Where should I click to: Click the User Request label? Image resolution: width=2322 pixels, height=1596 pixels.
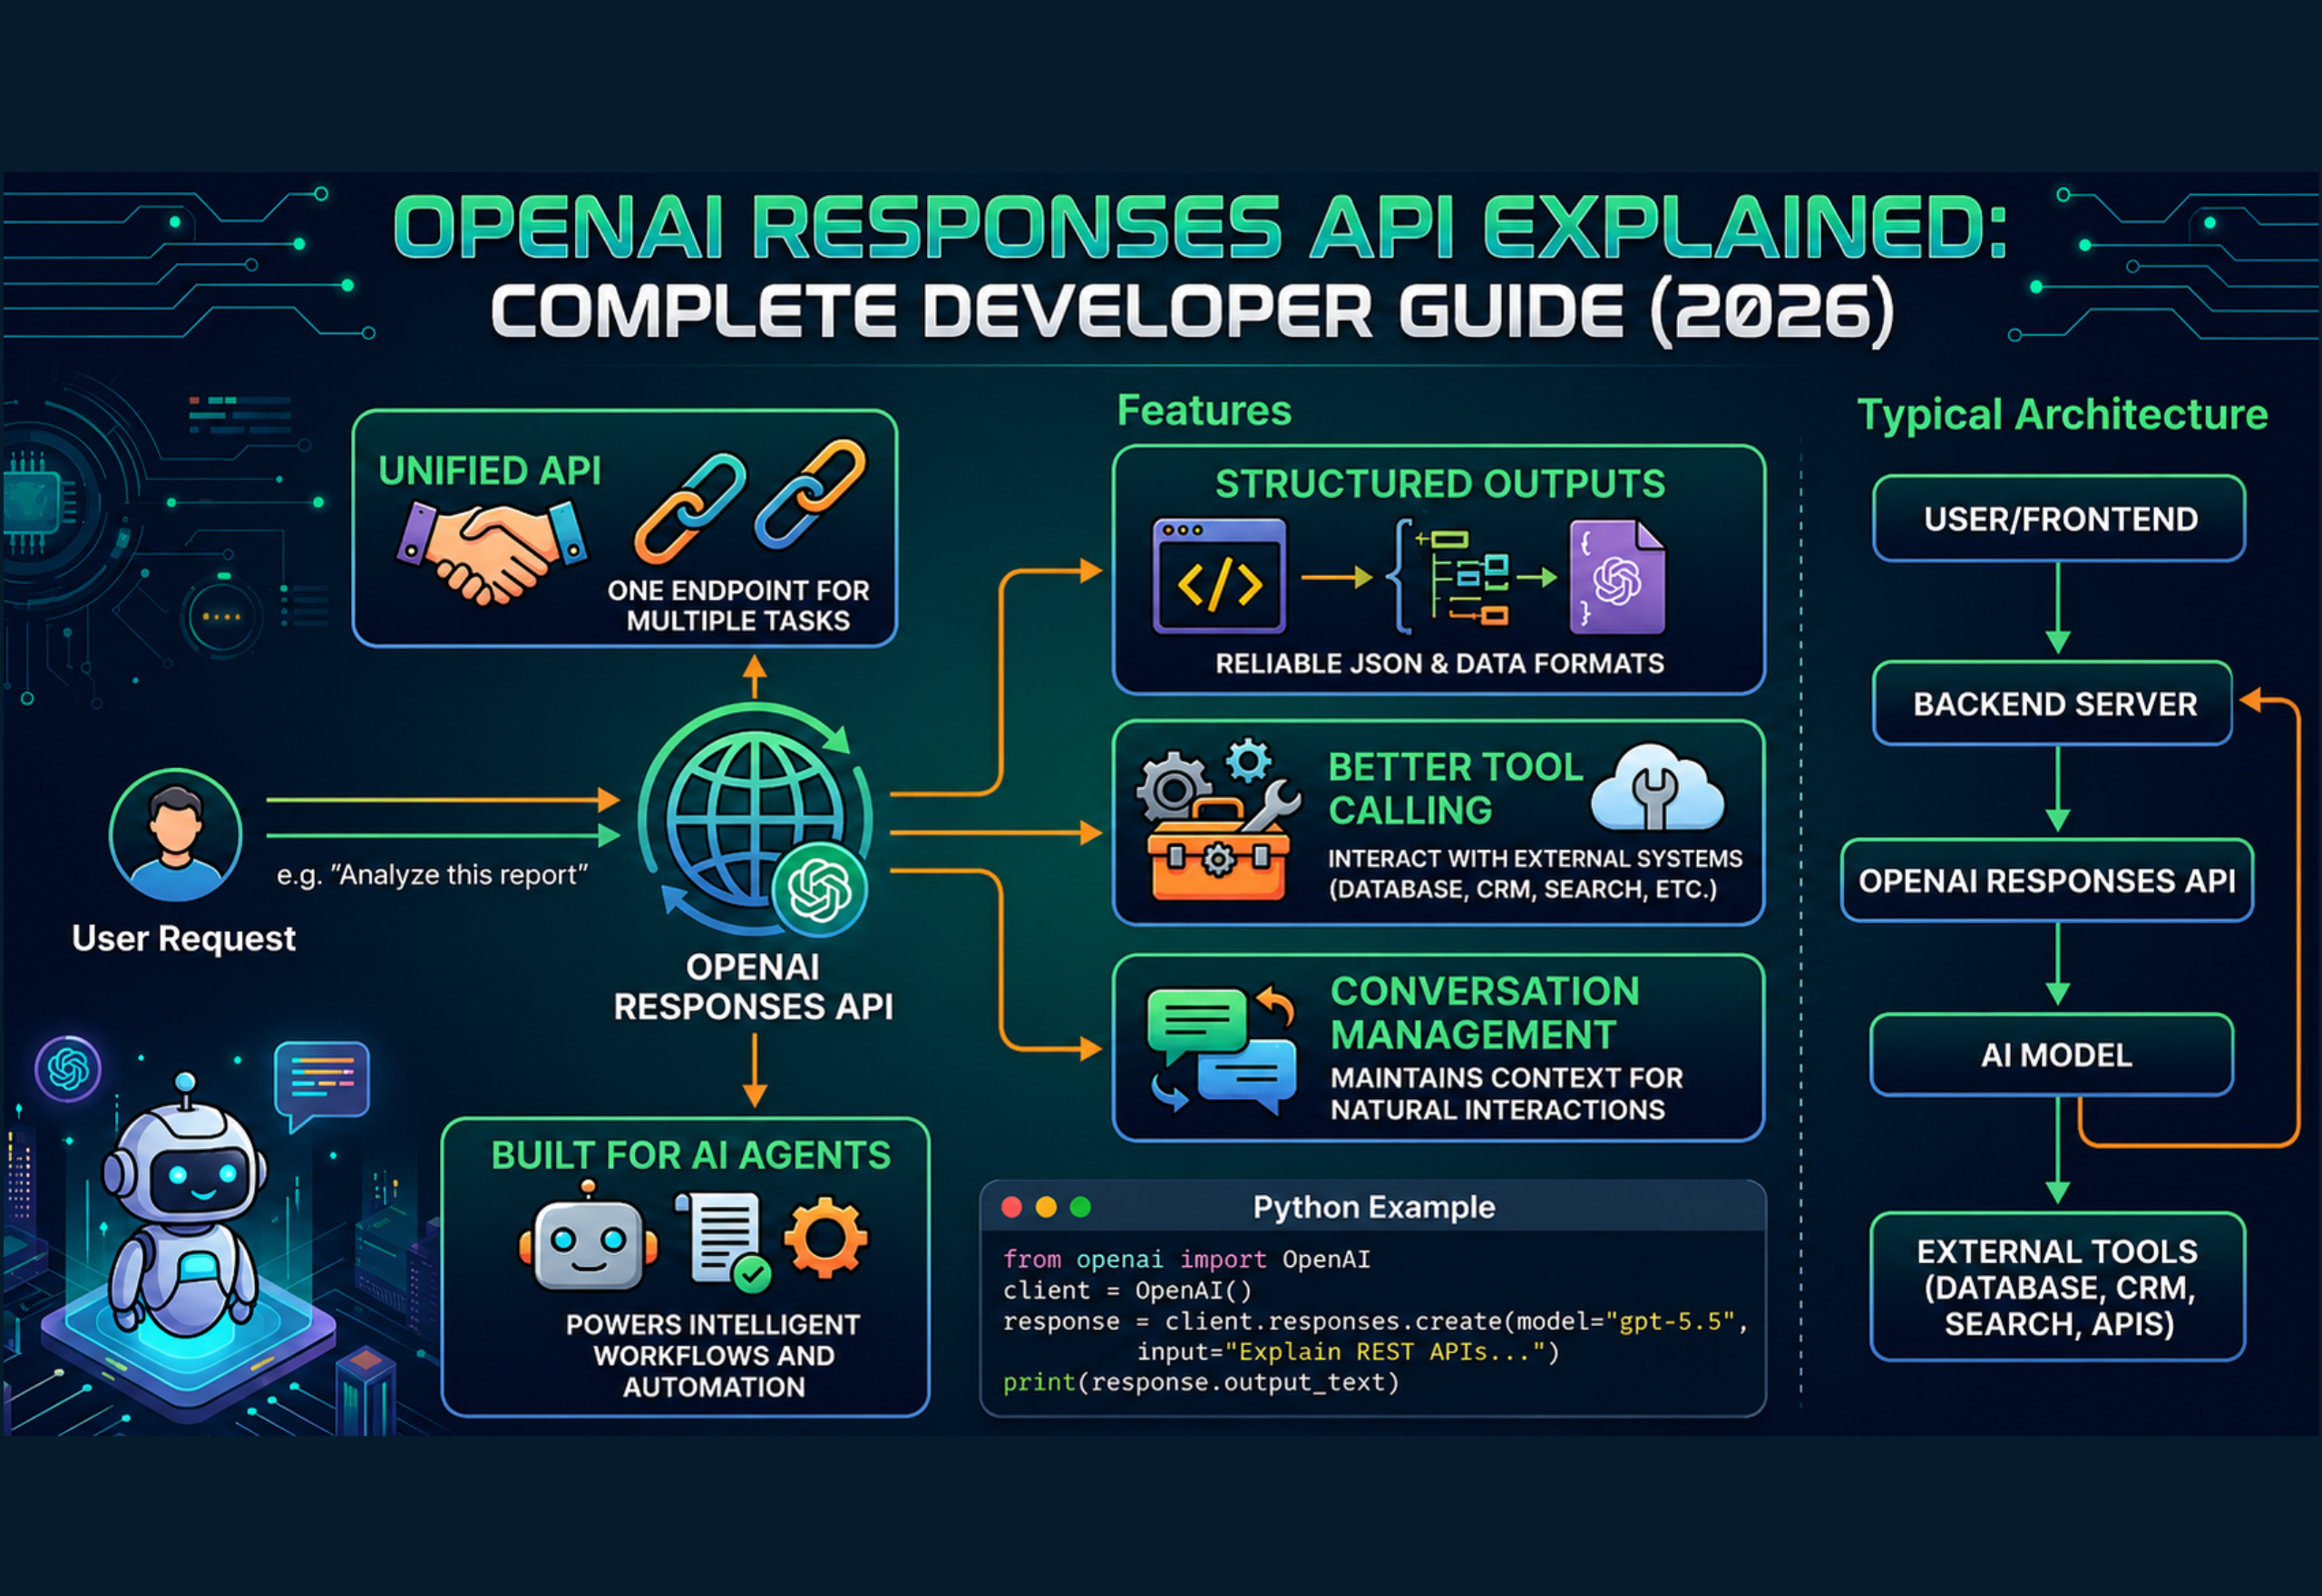click(x=183, y=938)
